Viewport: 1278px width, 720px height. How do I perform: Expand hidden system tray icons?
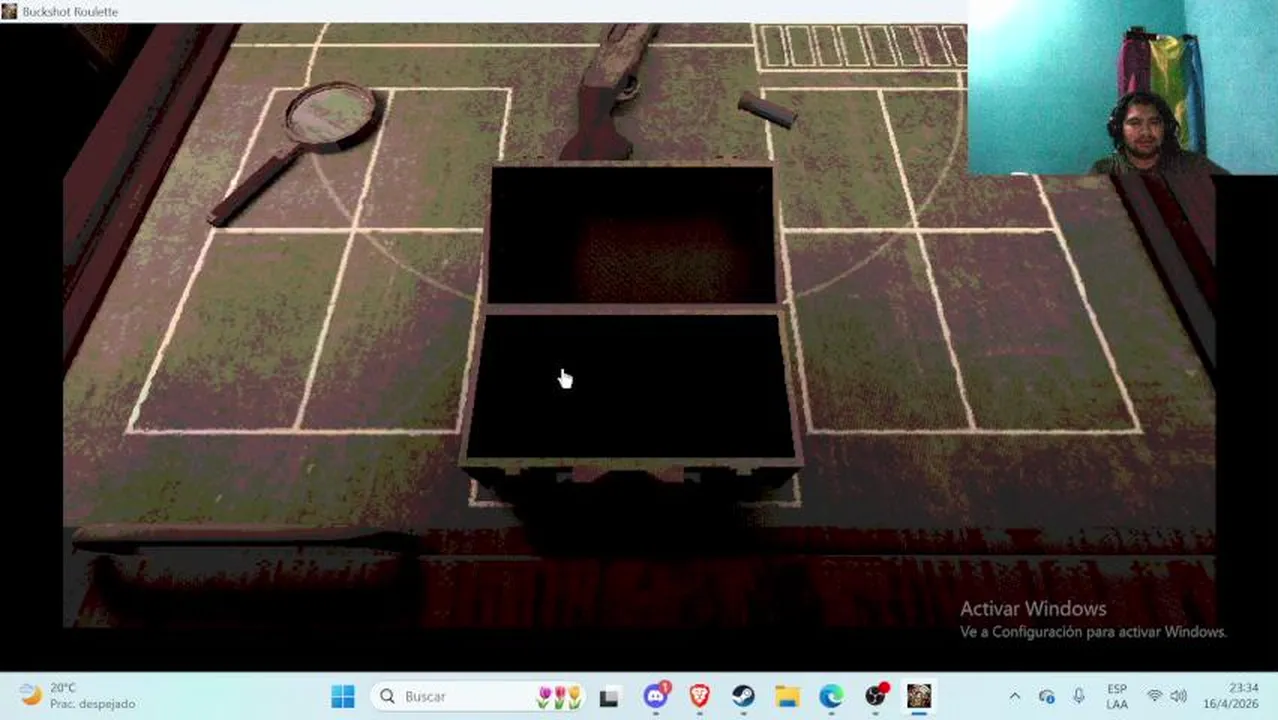point(1014,696)
